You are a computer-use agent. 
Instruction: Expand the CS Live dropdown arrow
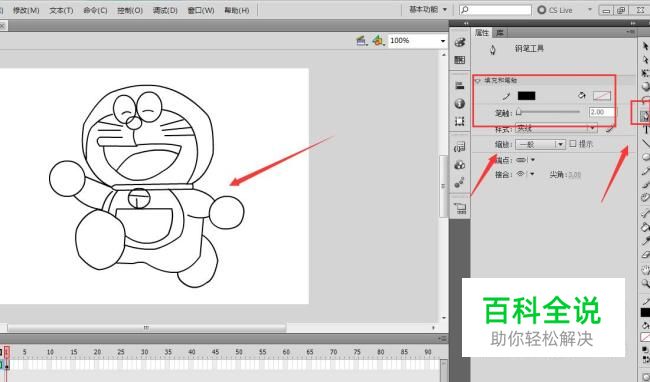point(590,10)
